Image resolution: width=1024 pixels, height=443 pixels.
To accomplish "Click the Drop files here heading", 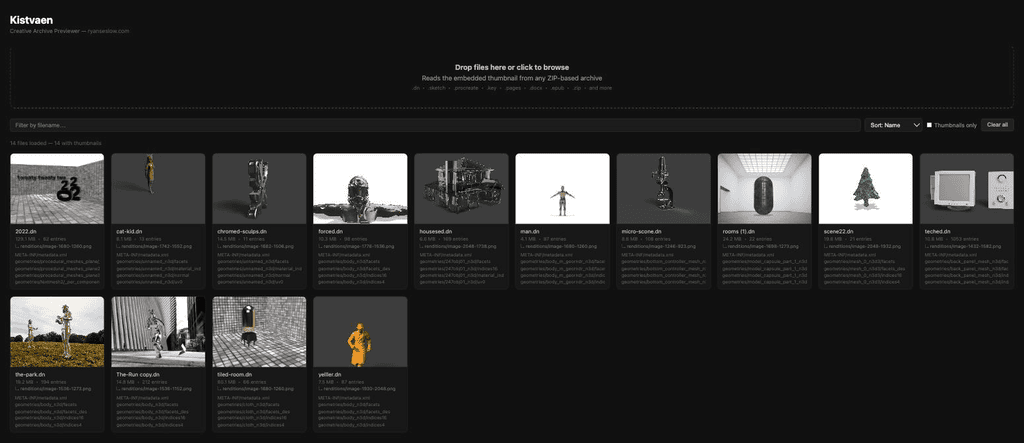I will 511,67.
